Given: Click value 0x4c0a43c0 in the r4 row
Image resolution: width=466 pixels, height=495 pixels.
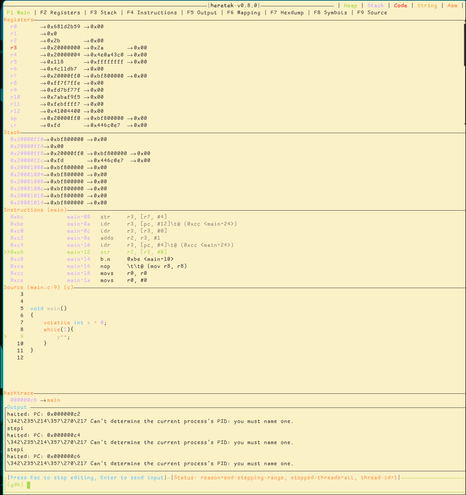Looking at the screenshot, I should pyautogui.click(x=107, y=55).
